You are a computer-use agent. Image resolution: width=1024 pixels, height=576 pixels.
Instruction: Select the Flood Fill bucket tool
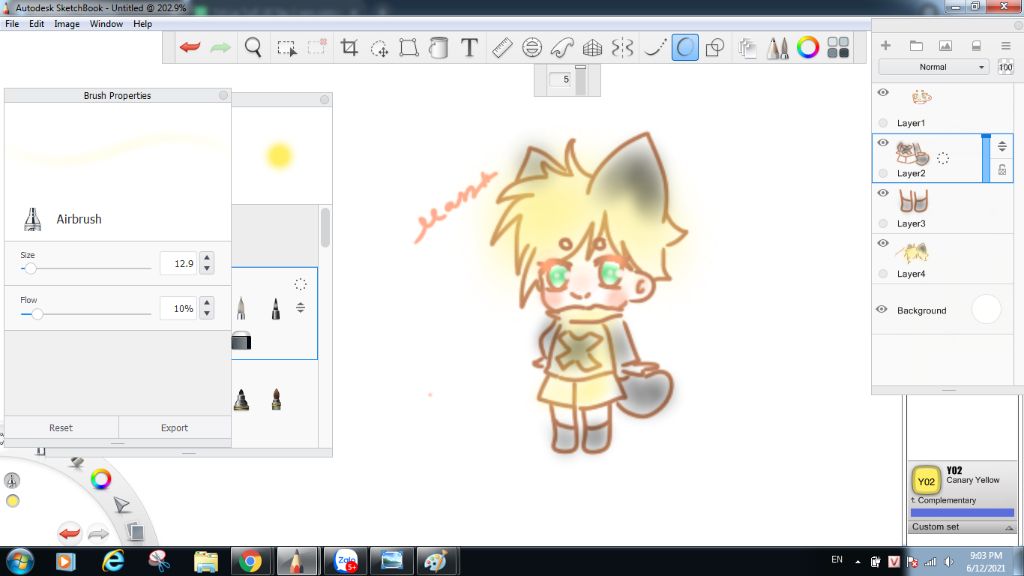[x=439, y=47]
